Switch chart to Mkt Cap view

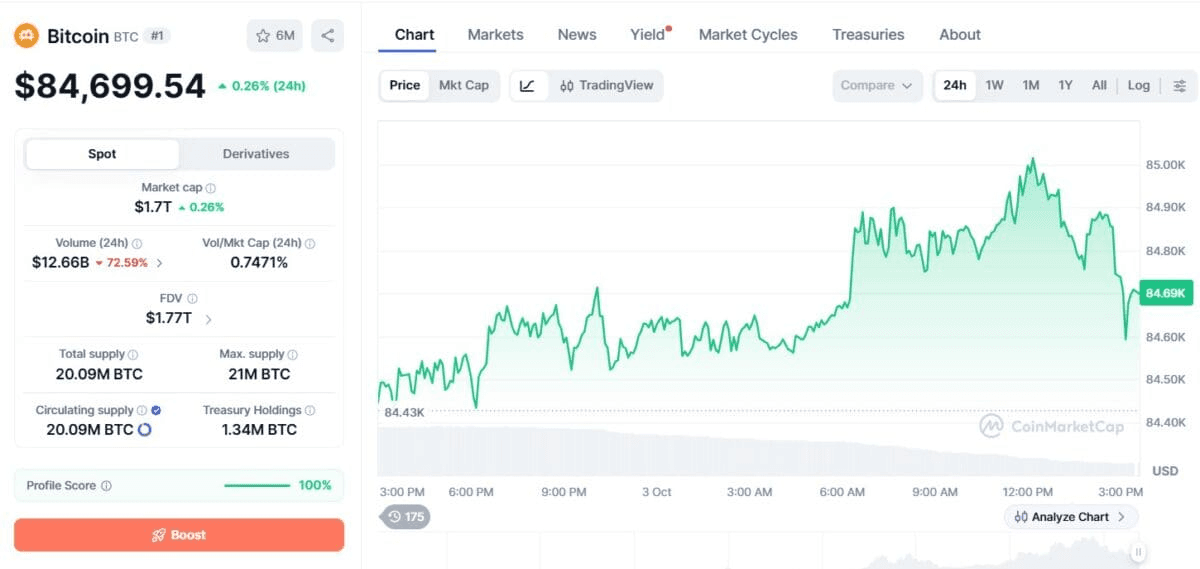click(464, 86)
